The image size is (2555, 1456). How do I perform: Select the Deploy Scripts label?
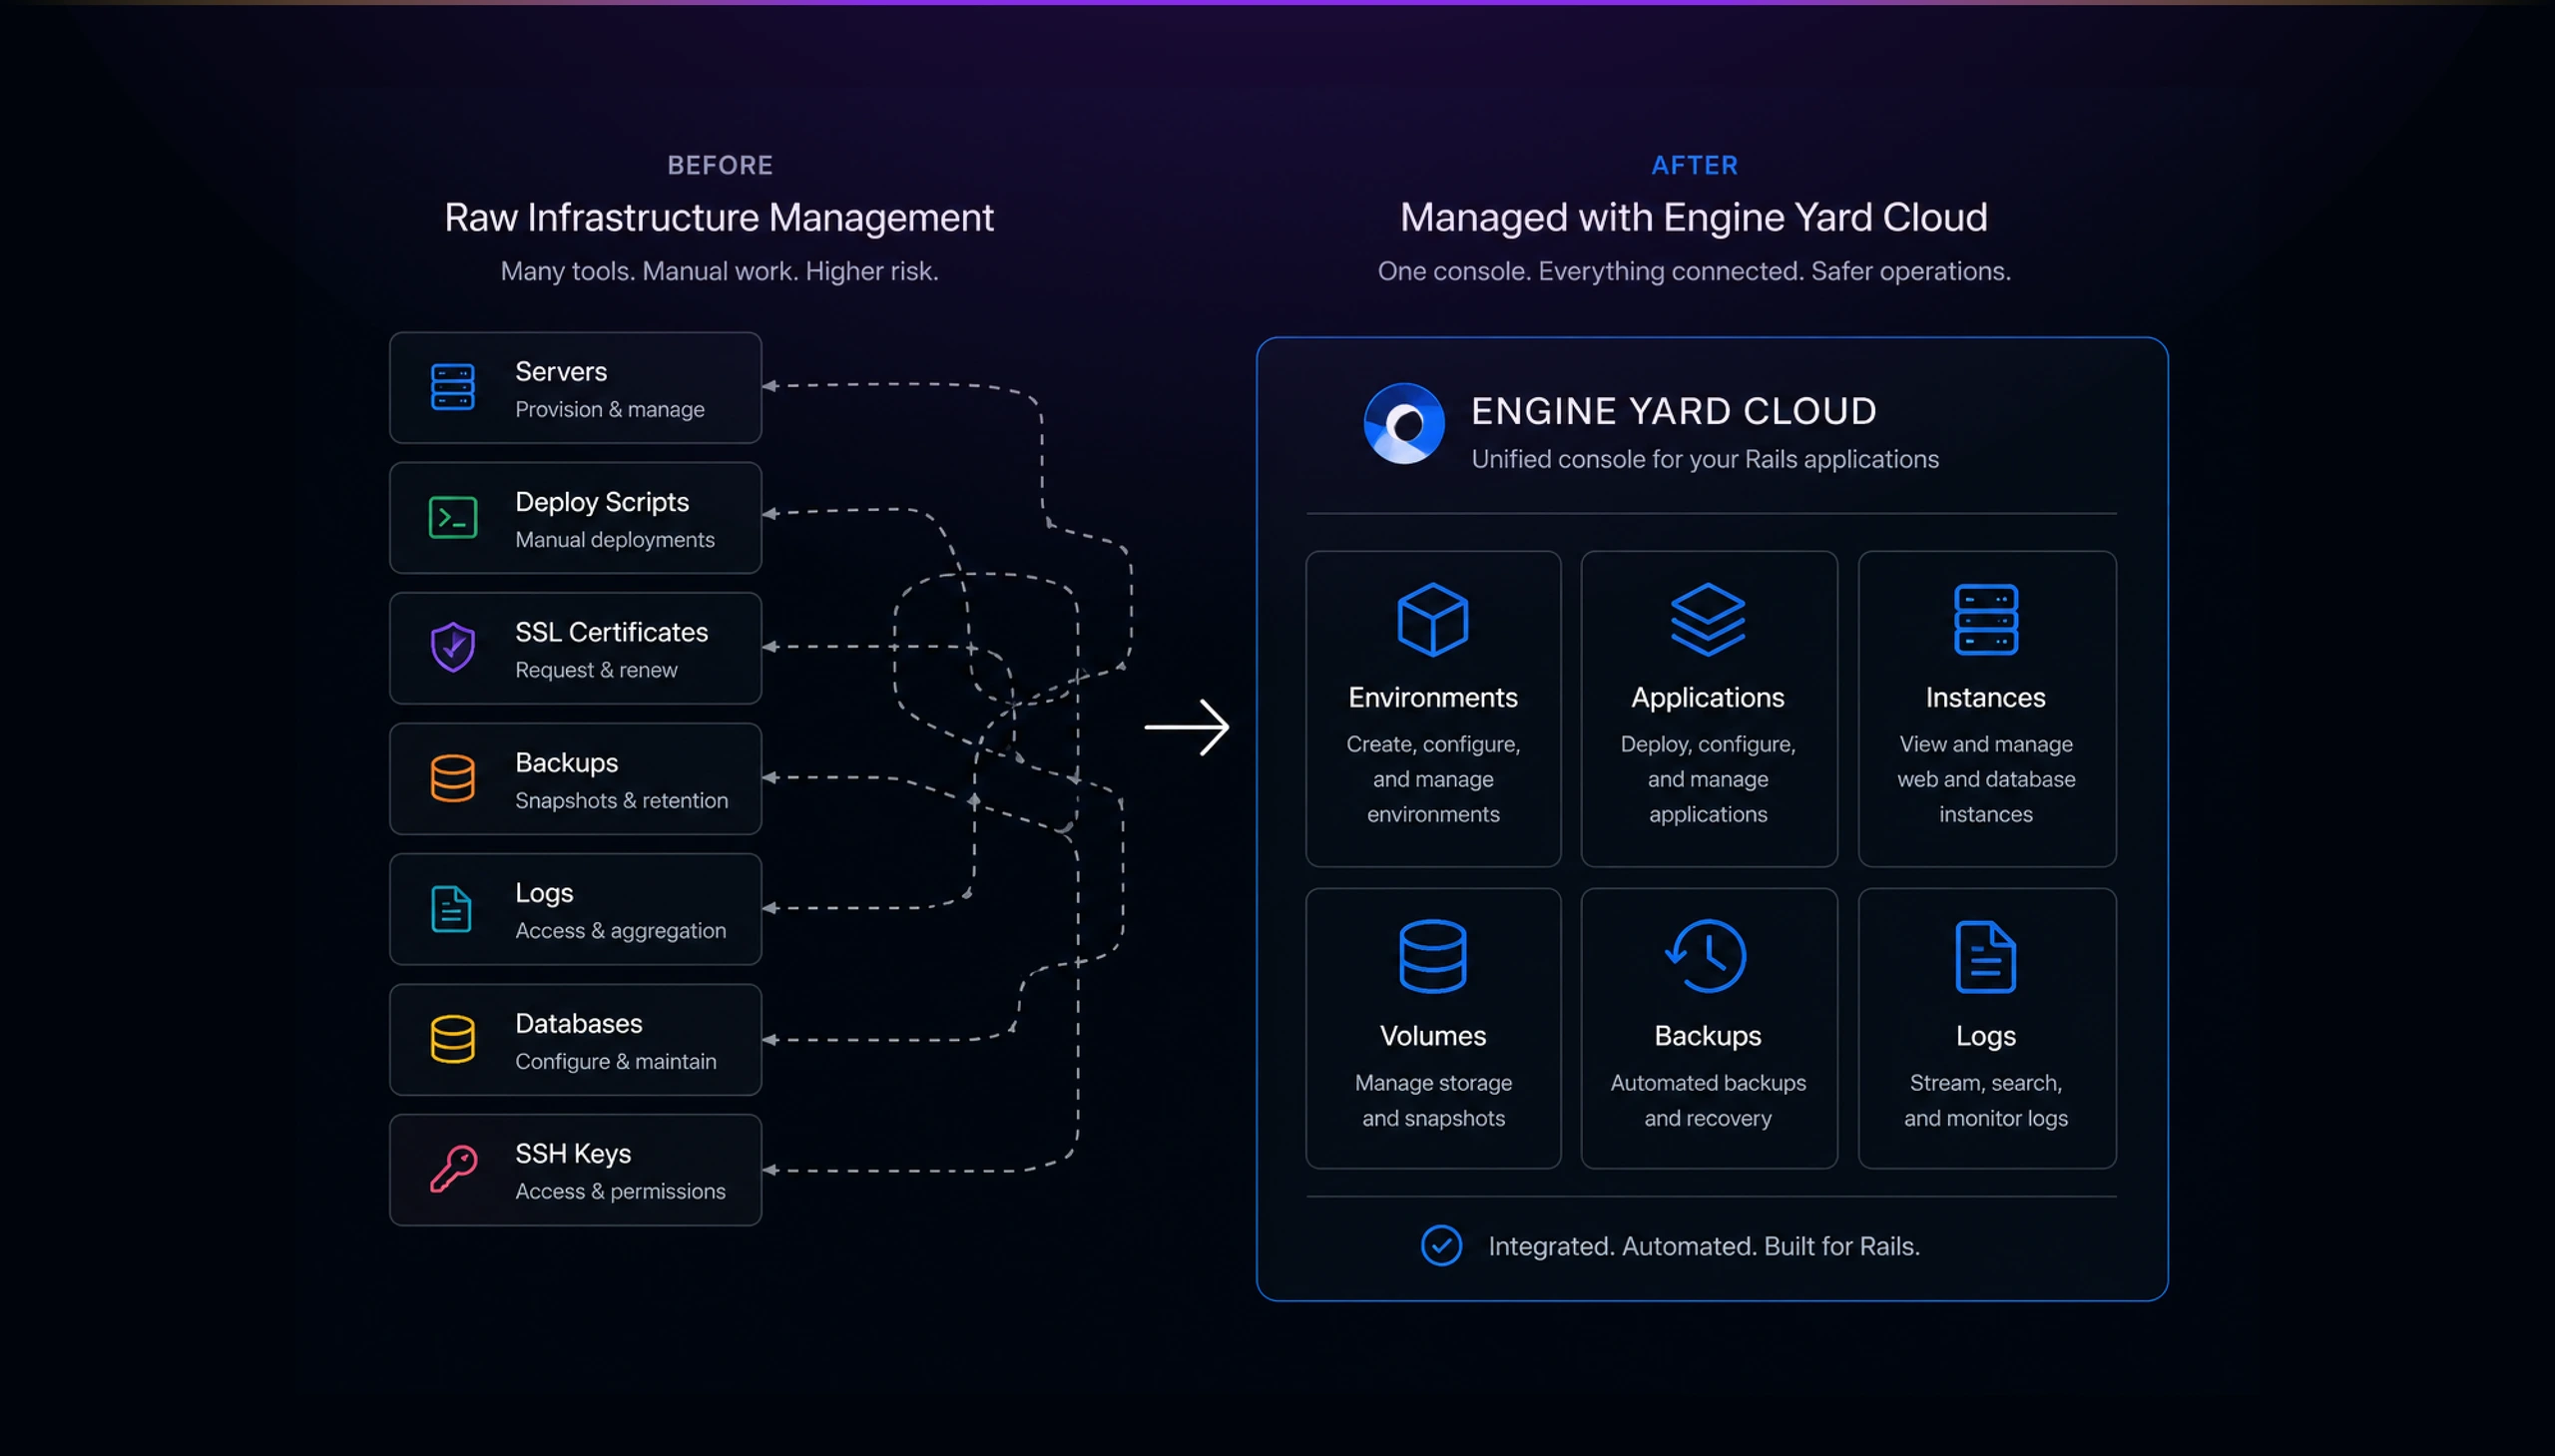[602, 502]
